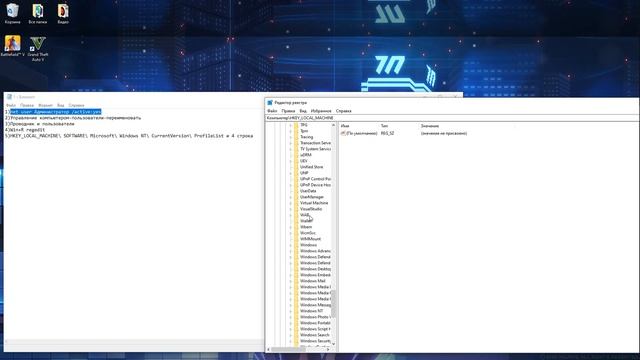640x360 pixels.
Task: Select the Windows Embedded tree key
Action: [315, 275]
